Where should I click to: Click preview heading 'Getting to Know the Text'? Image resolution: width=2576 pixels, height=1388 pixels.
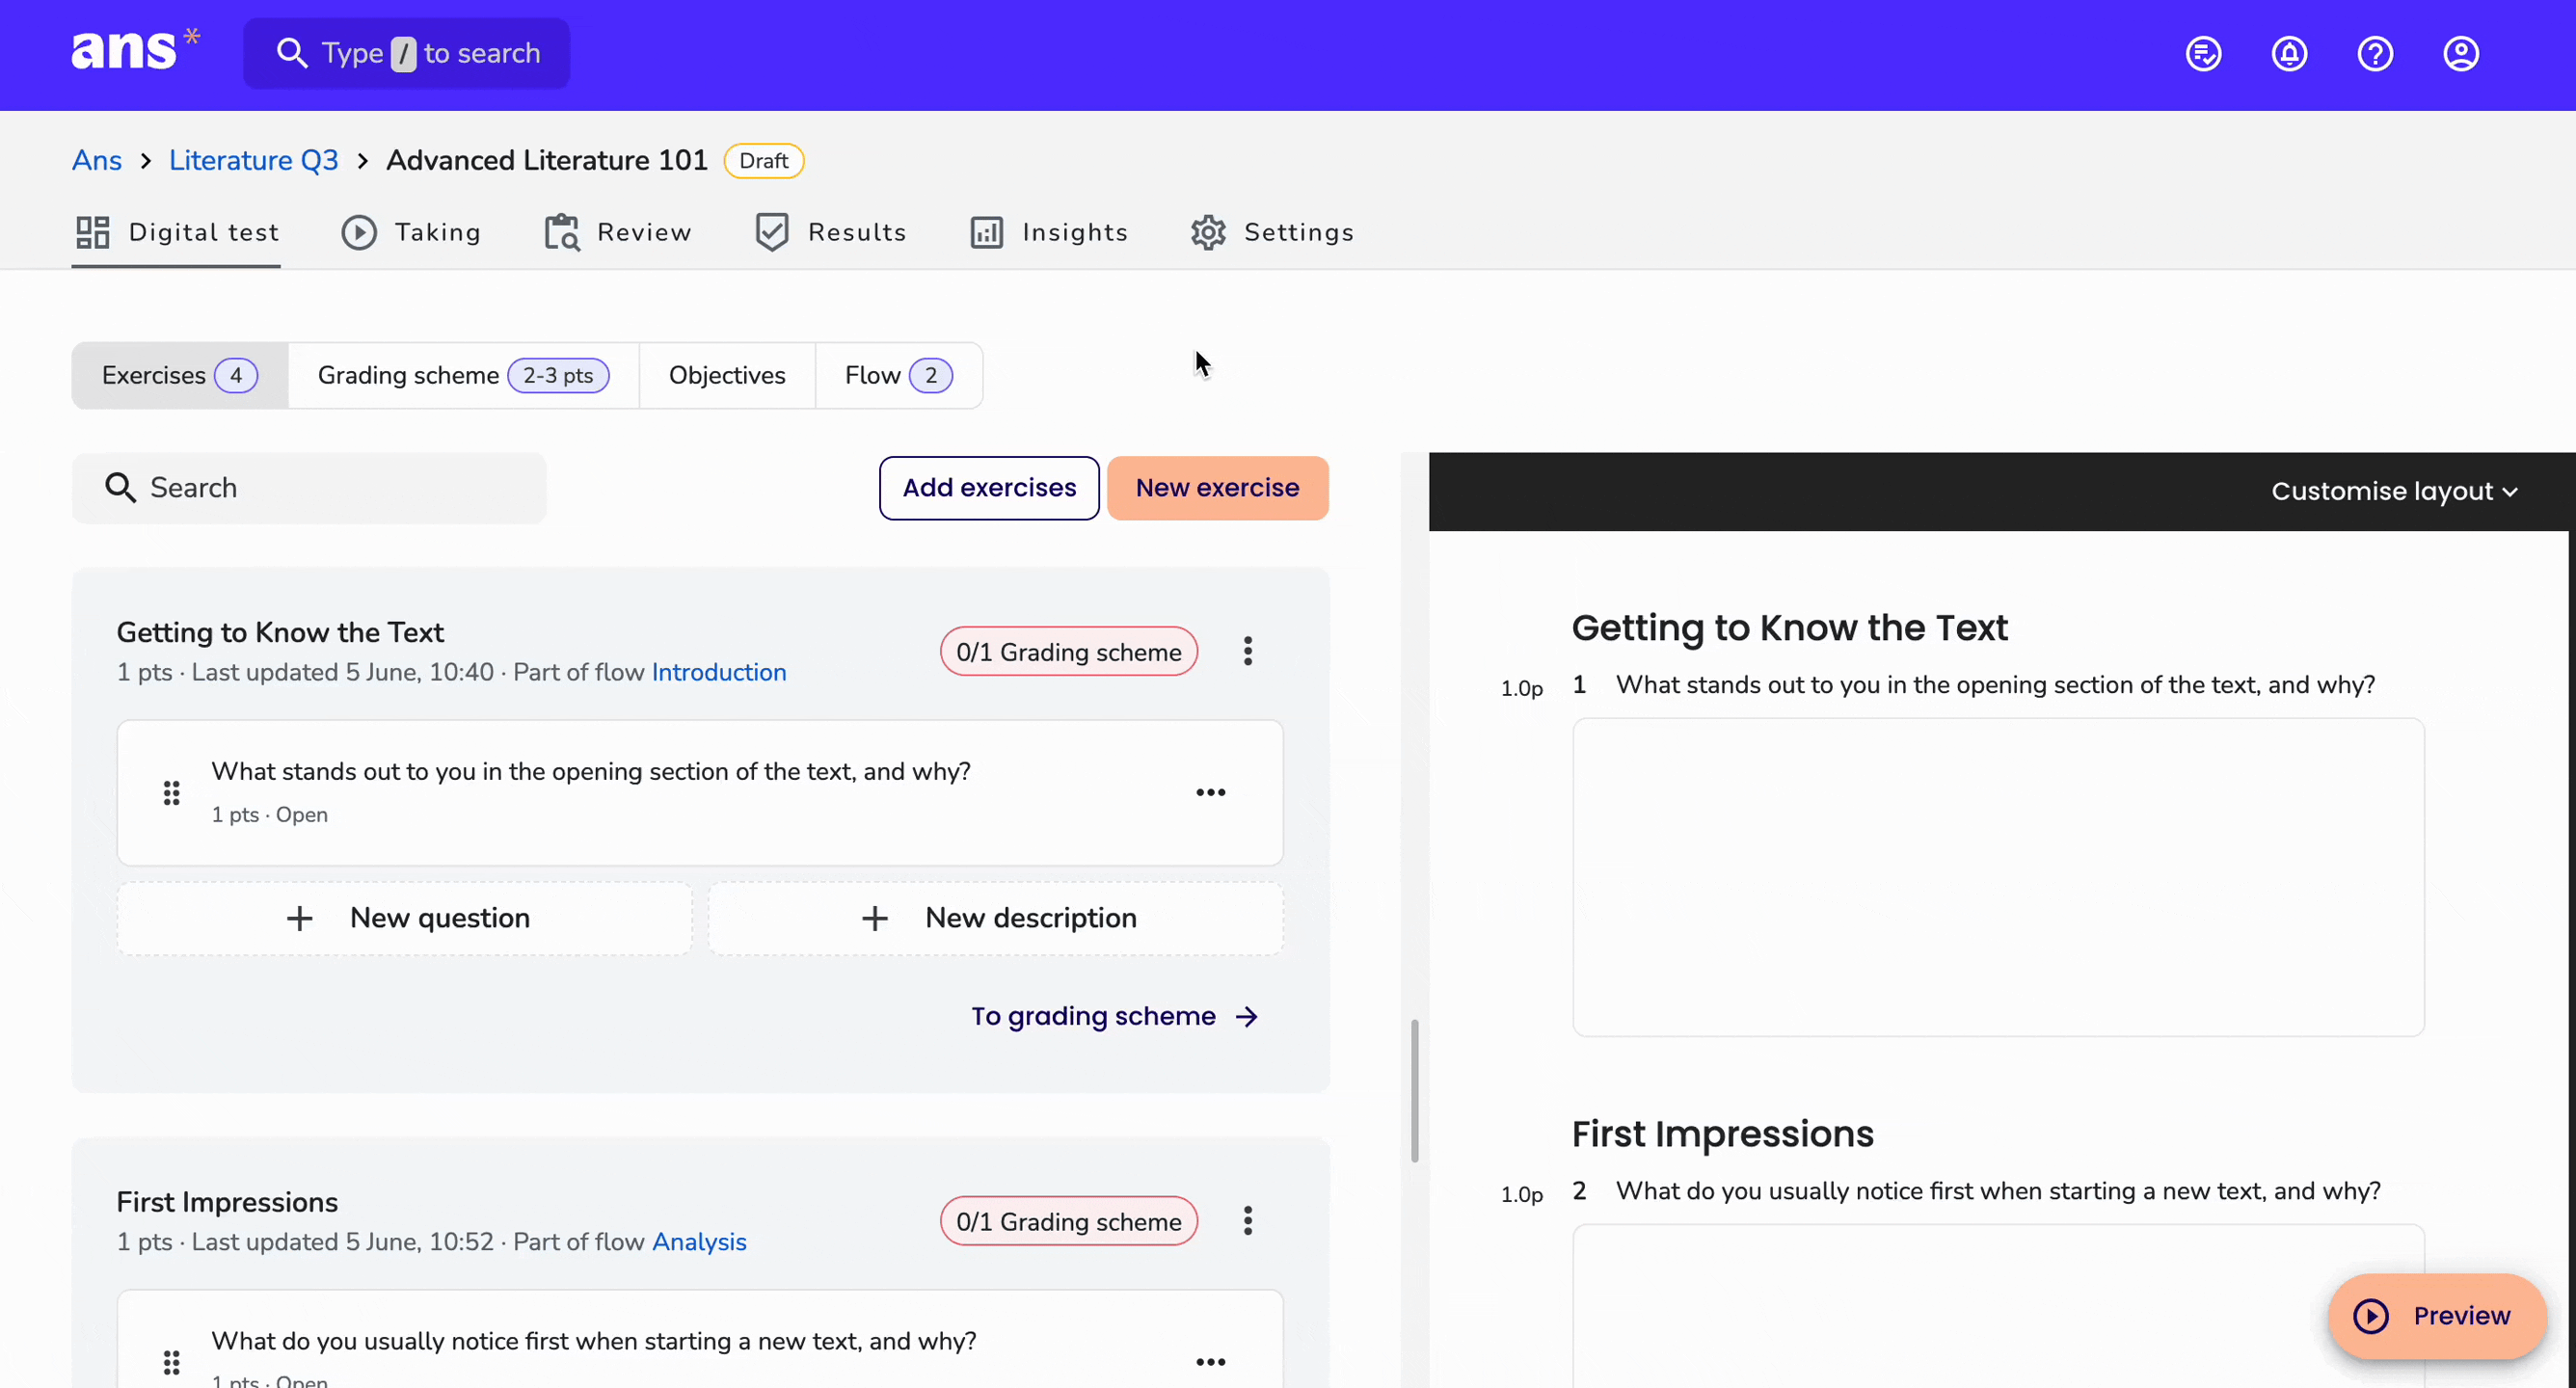pos(1789,628)
